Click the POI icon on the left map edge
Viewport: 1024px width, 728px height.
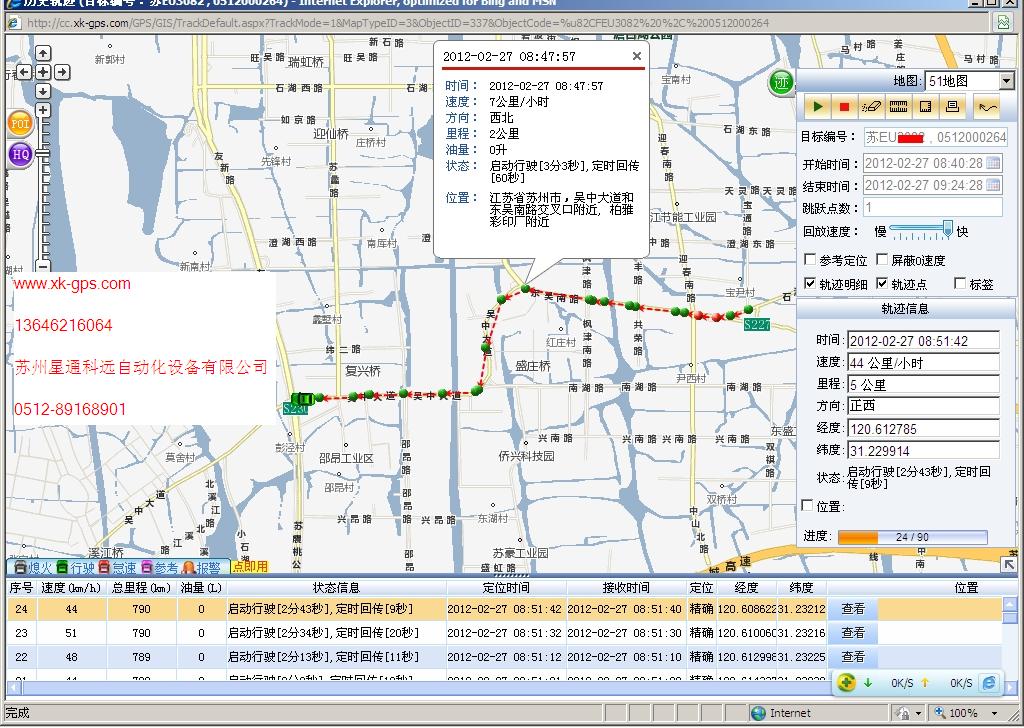pos(18,124)
